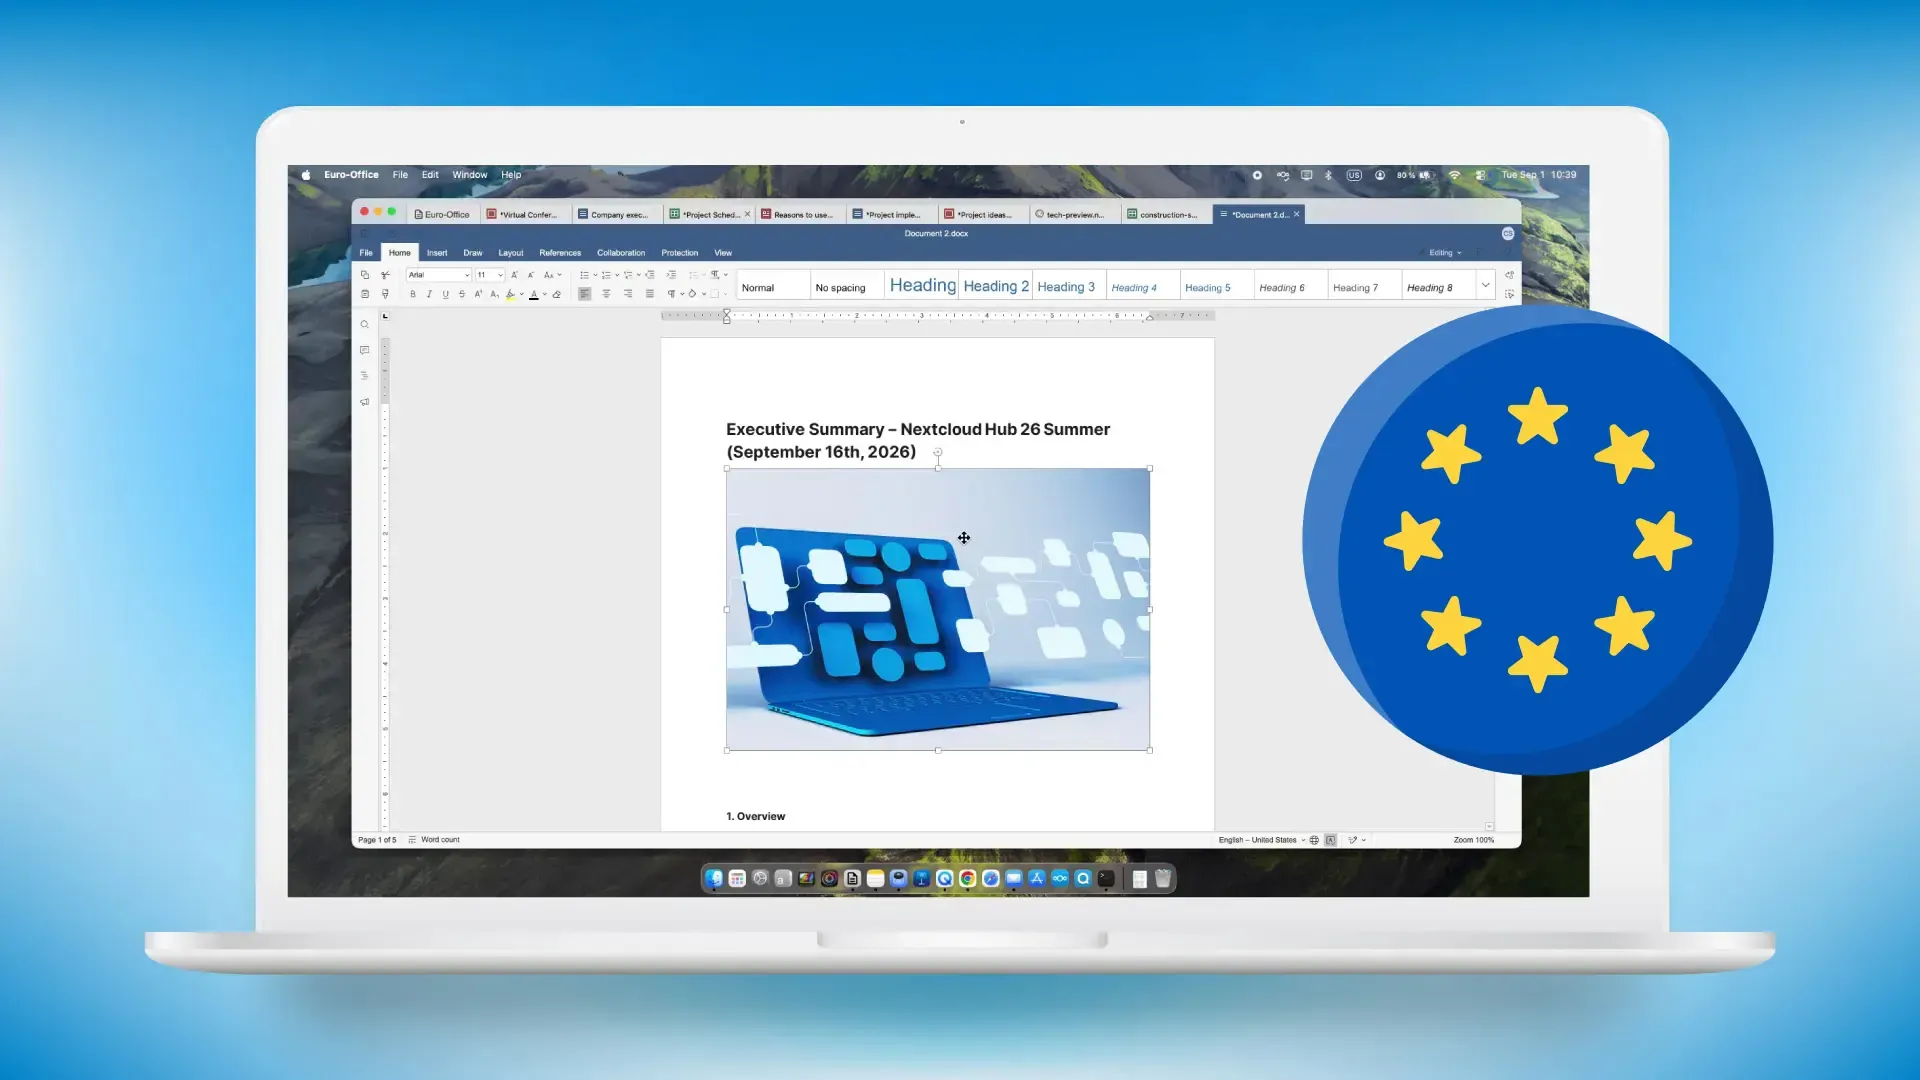Viewport: 1920px width, 1080px height.
Task: Click the Increment font size icon
Action: click(x=515, y=275)
